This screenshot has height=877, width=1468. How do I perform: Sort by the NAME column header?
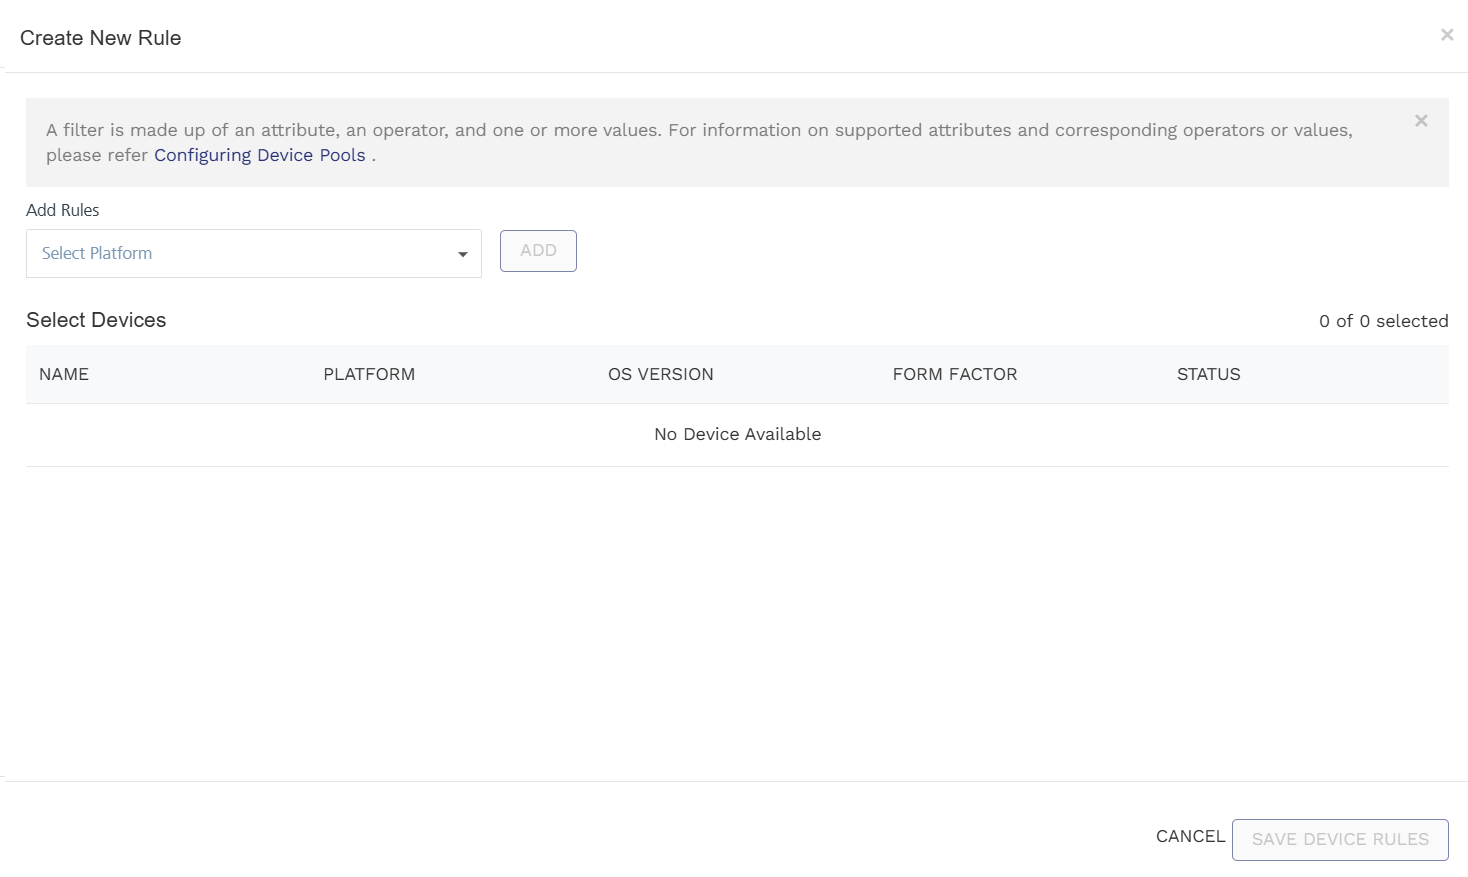click(64, 374)
